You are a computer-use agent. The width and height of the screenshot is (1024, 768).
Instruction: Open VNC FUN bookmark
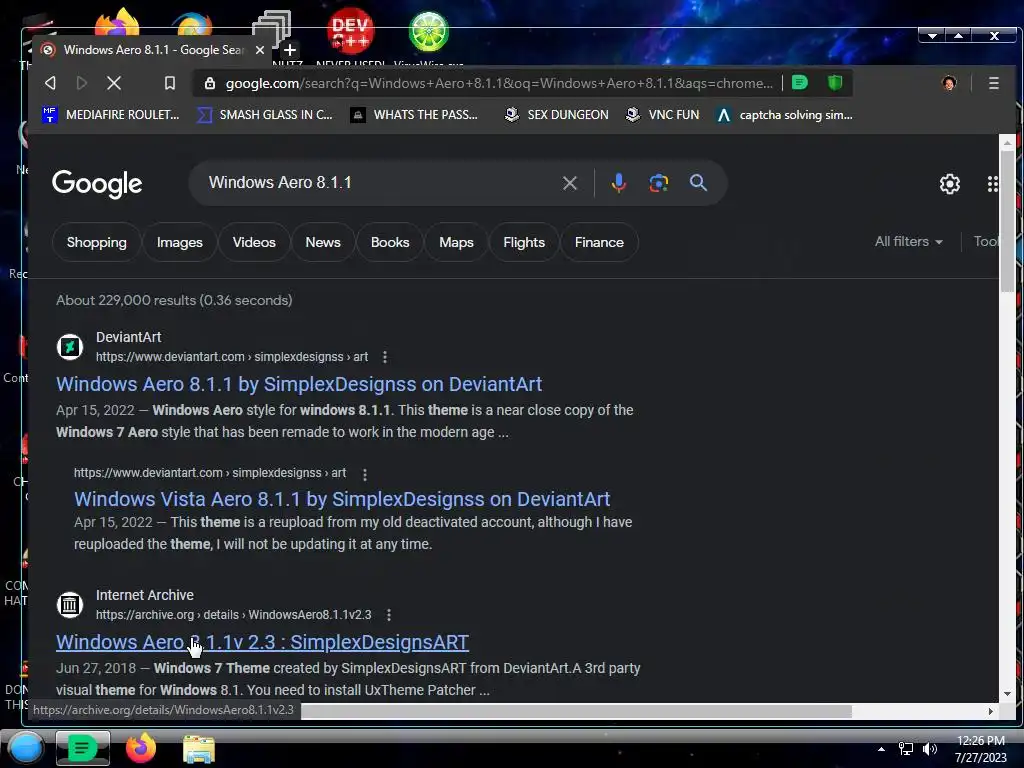(x=662, y=115)
